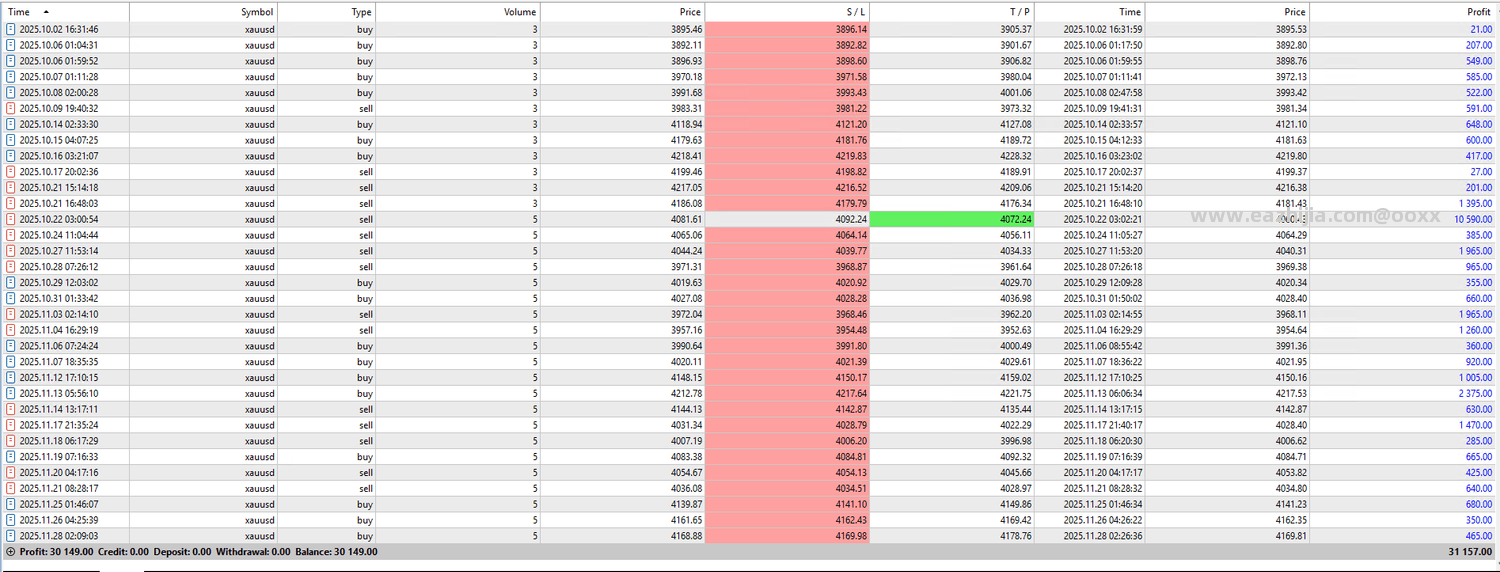The width and height of the screenshot is (1500, 572).
Task: Select the open price 4186.08
Action: tap(686, 203)
